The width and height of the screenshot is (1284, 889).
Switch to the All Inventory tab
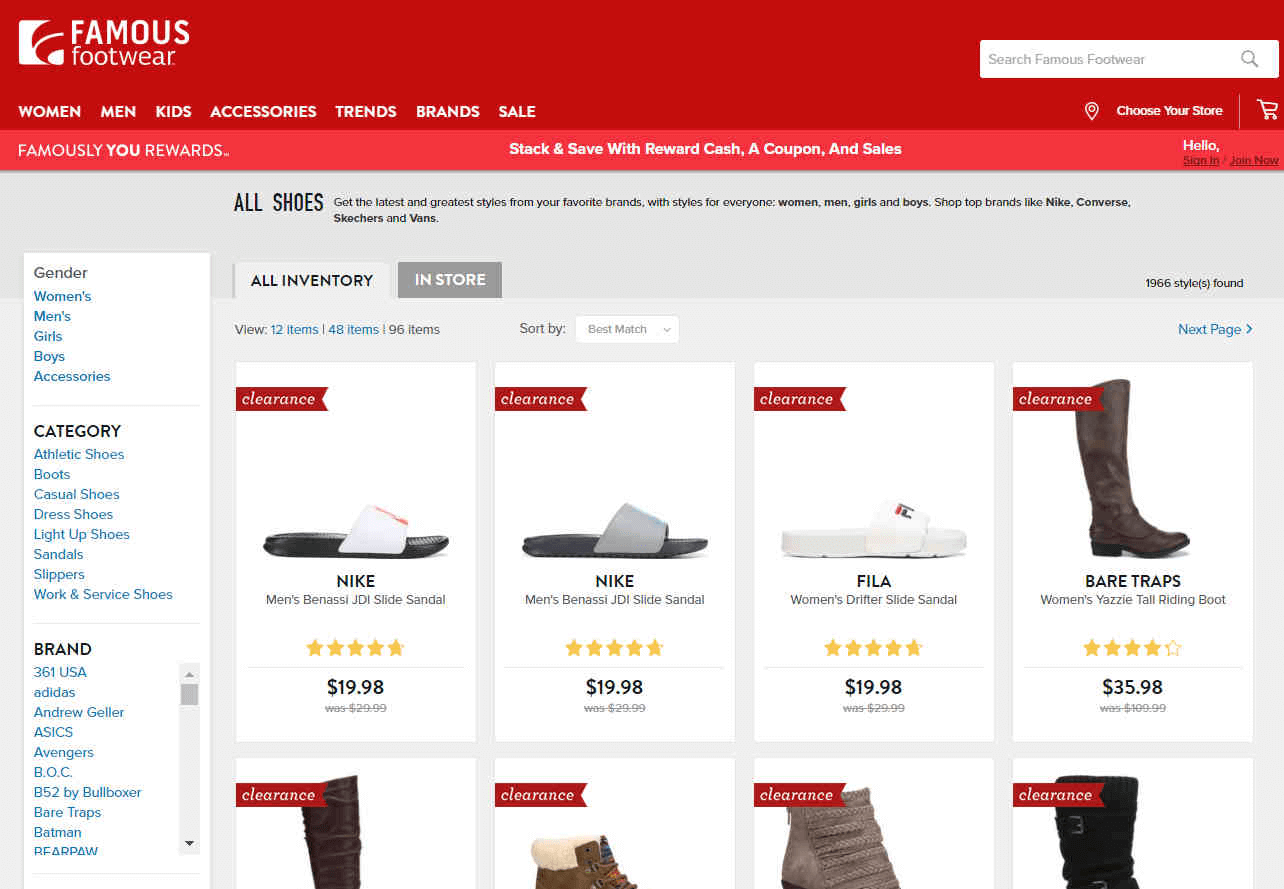pos(312,280)
